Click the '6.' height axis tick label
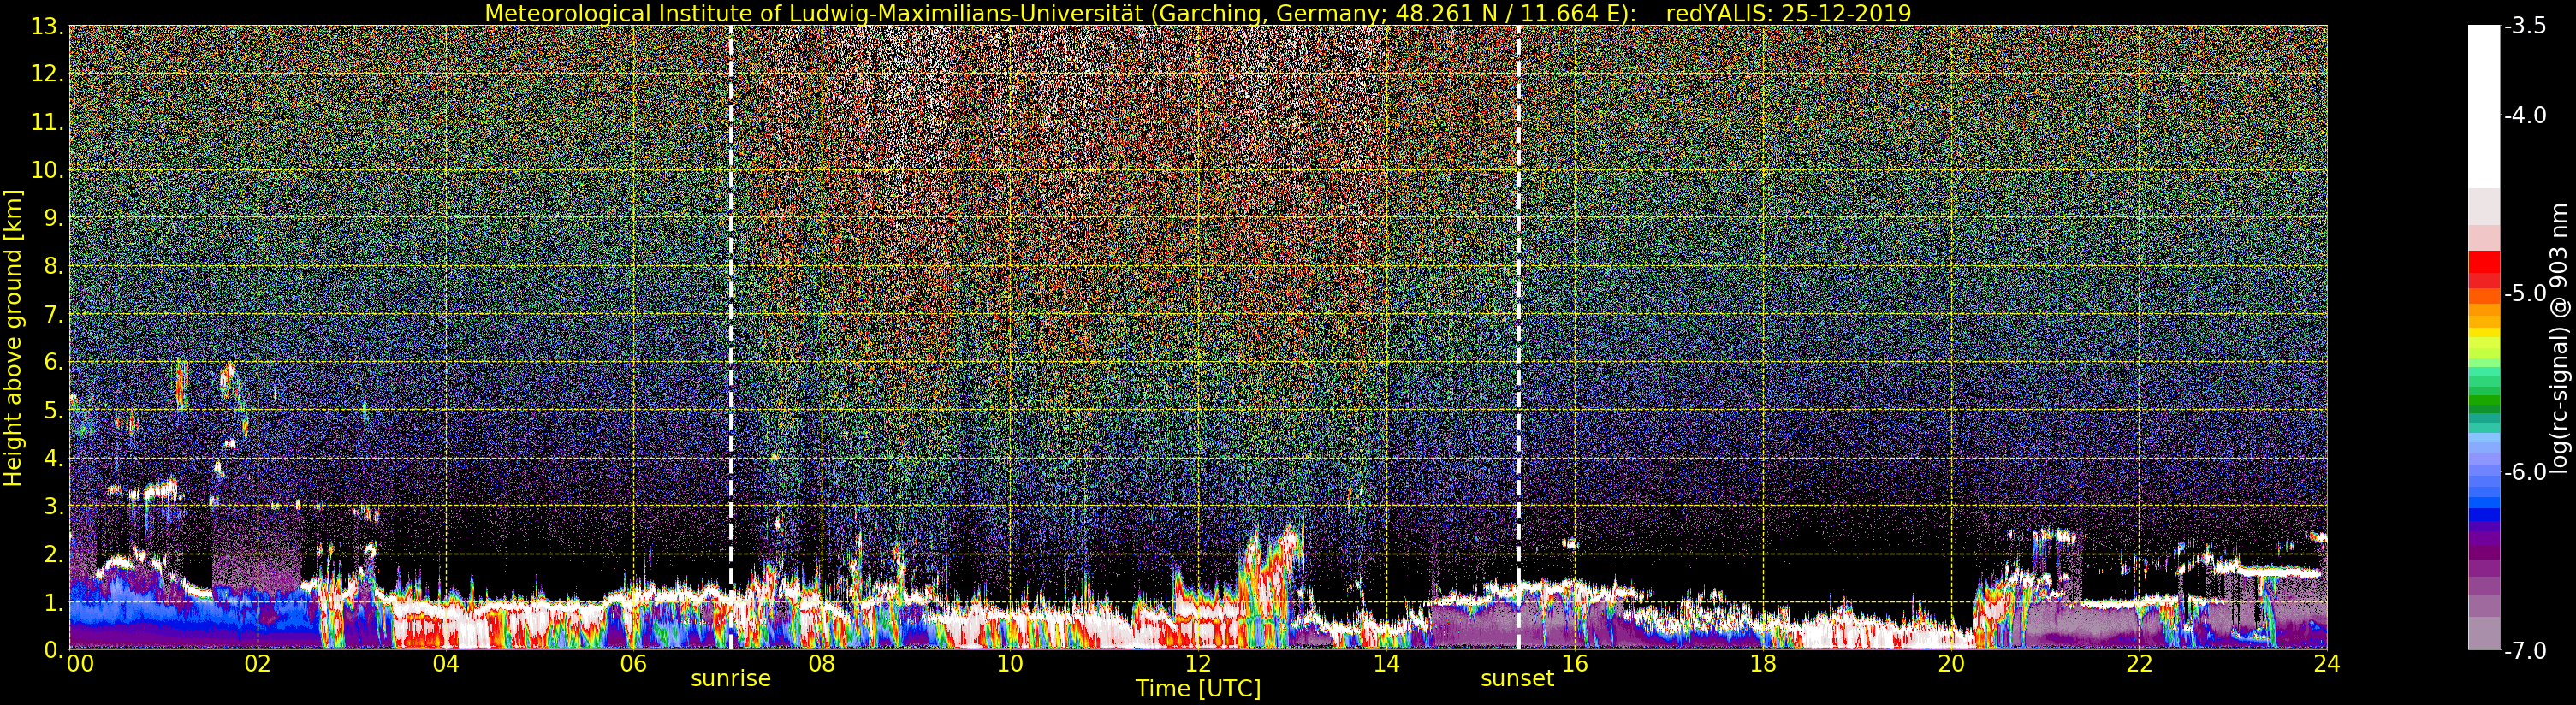The height and width of the screenshot is (705, 2576). coord(54,362)
